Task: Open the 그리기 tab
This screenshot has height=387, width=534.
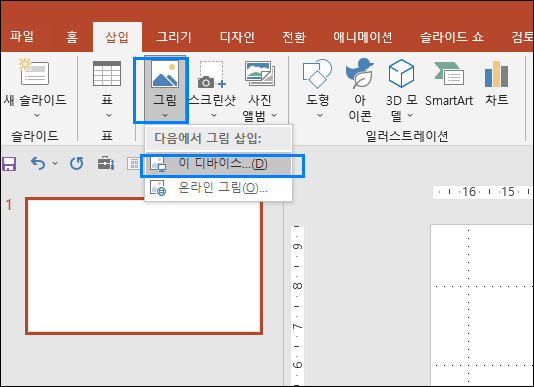Action: coord(174,37)
